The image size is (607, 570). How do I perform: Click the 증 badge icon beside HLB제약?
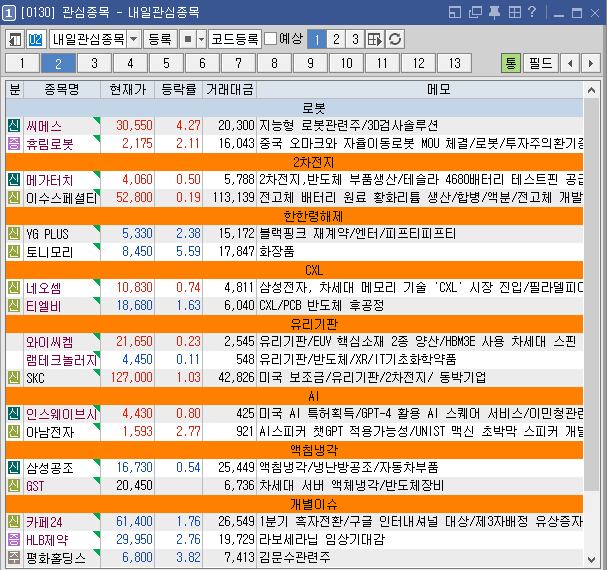coord(14,540)
